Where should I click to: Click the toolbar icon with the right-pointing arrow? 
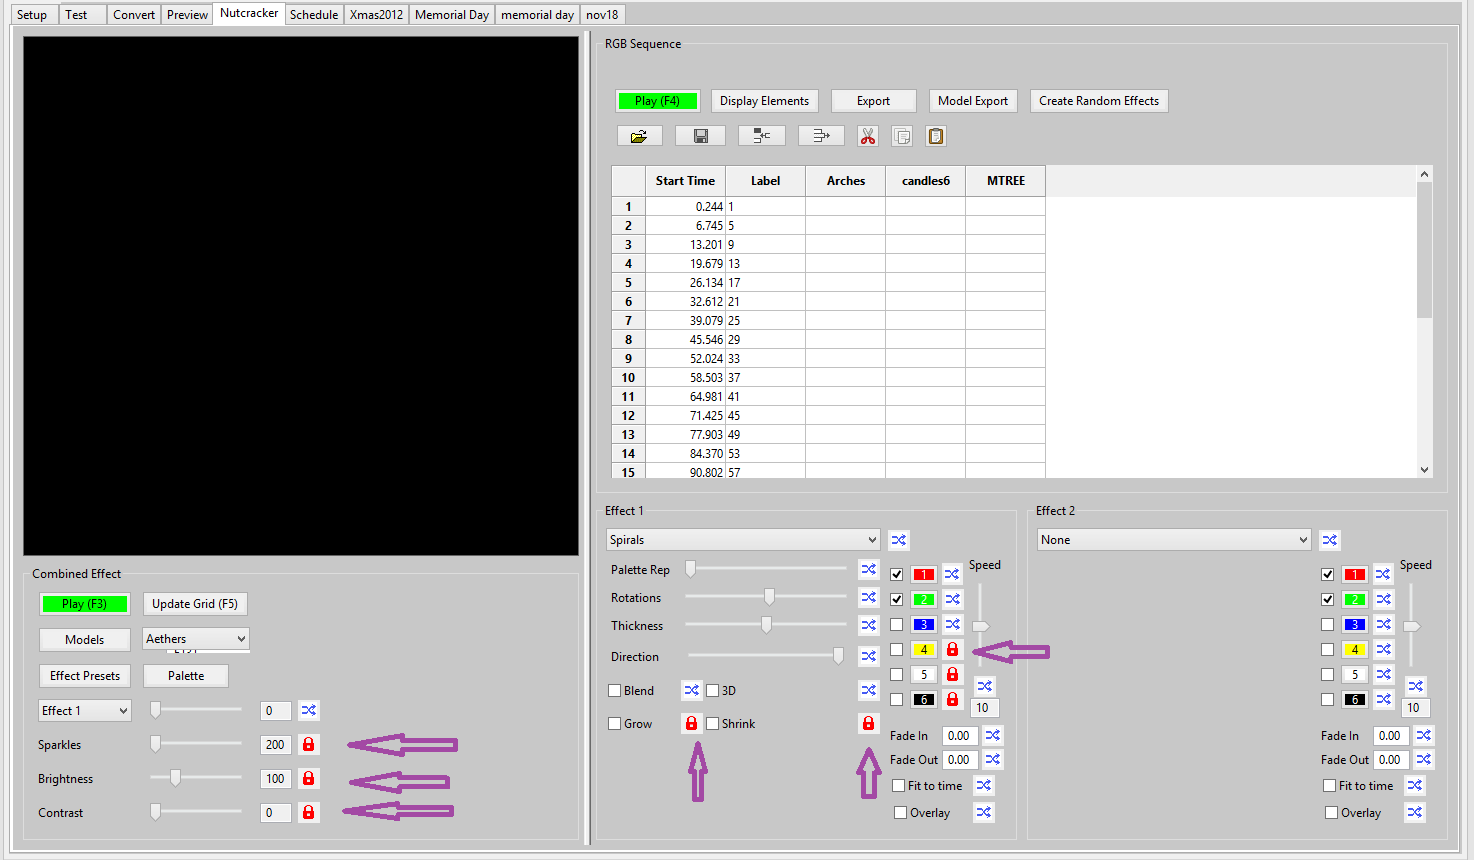click(821, 136)
